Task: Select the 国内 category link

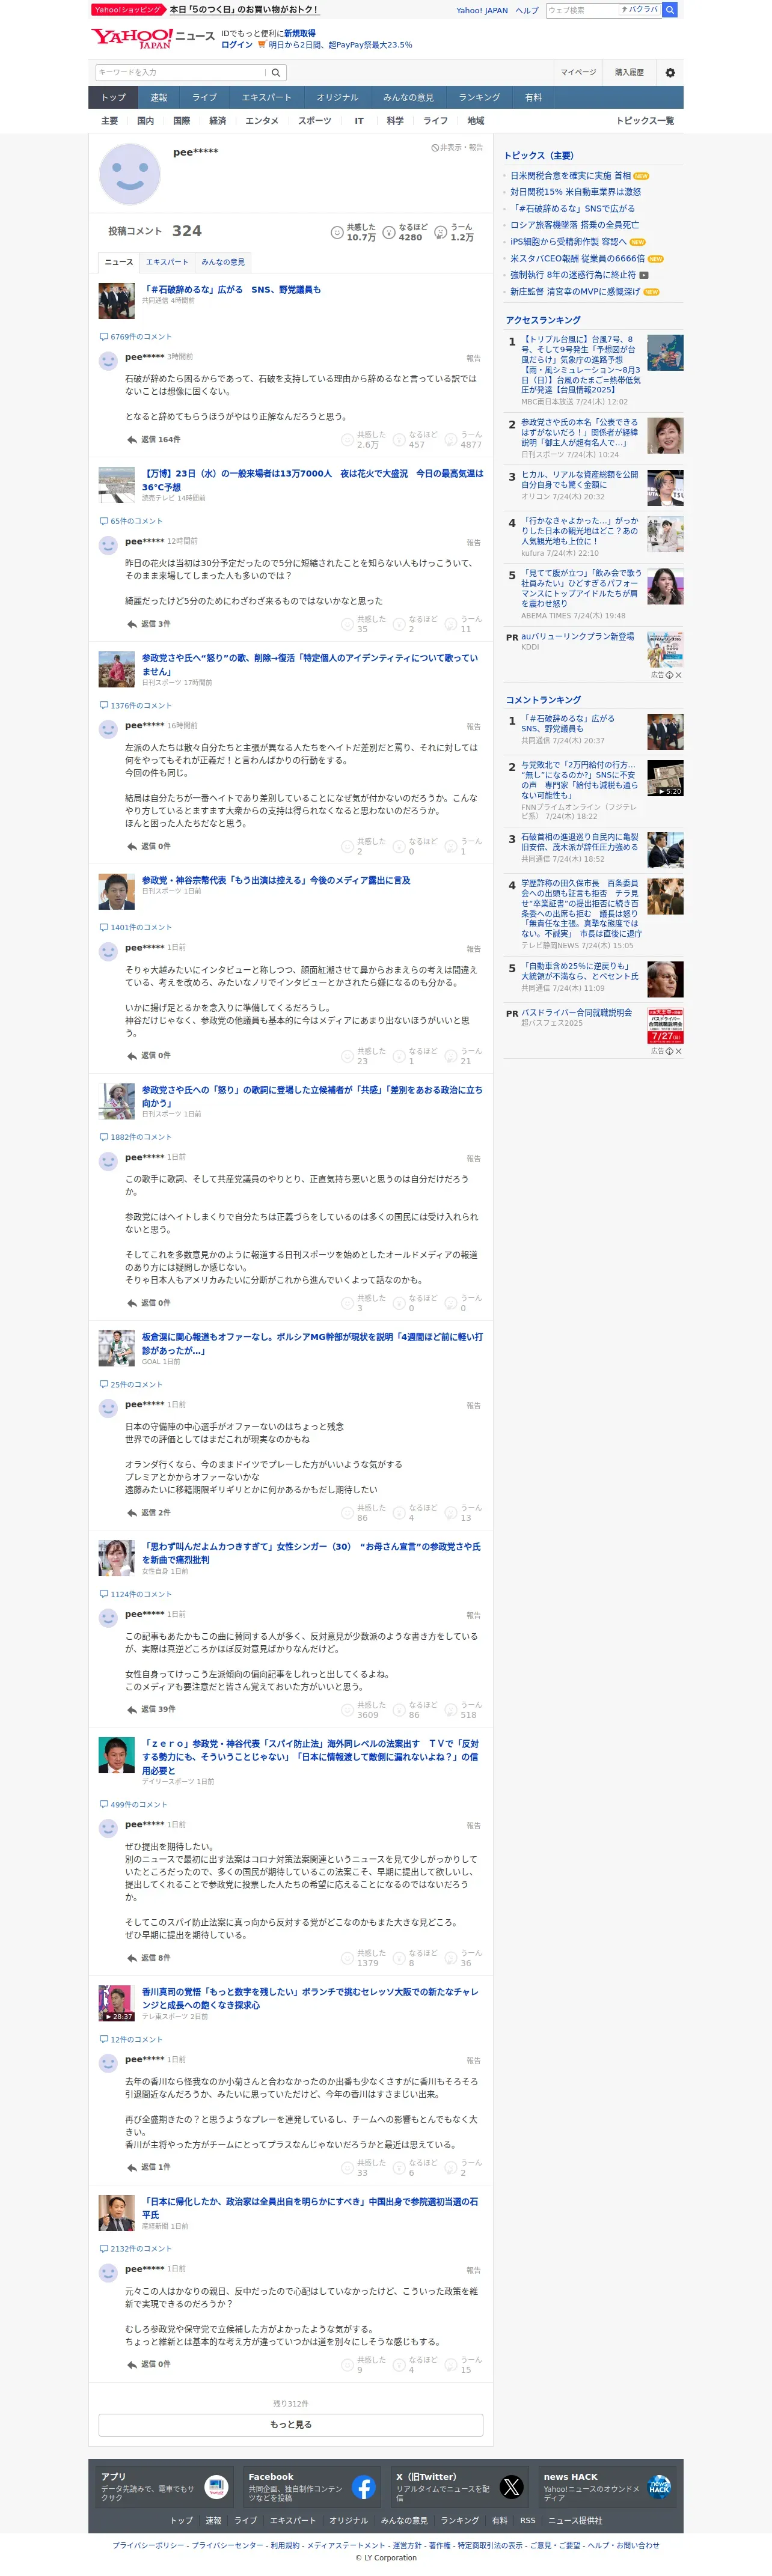Action: coord(145,121)
